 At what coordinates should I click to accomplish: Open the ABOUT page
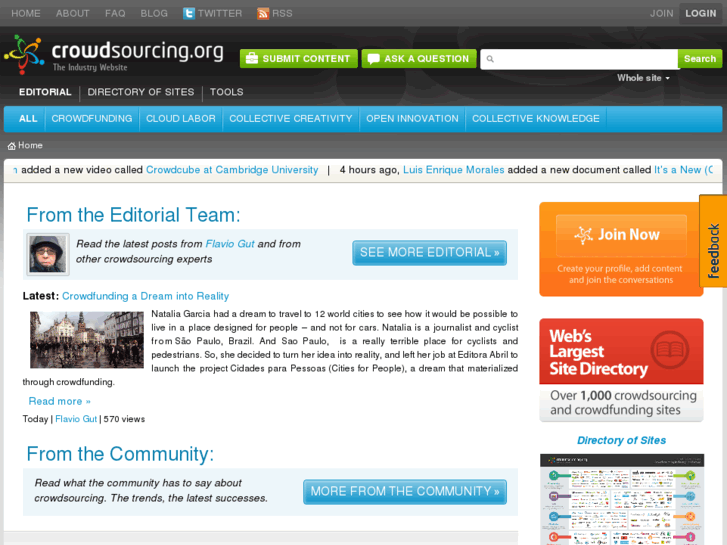click(x=73, y=13)
